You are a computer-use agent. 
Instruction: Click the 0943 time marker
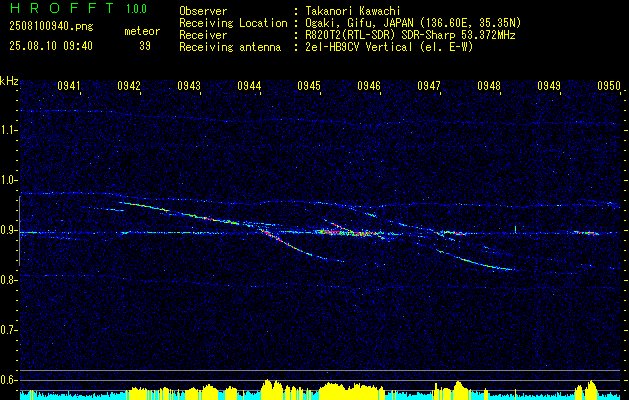point(189,86)
